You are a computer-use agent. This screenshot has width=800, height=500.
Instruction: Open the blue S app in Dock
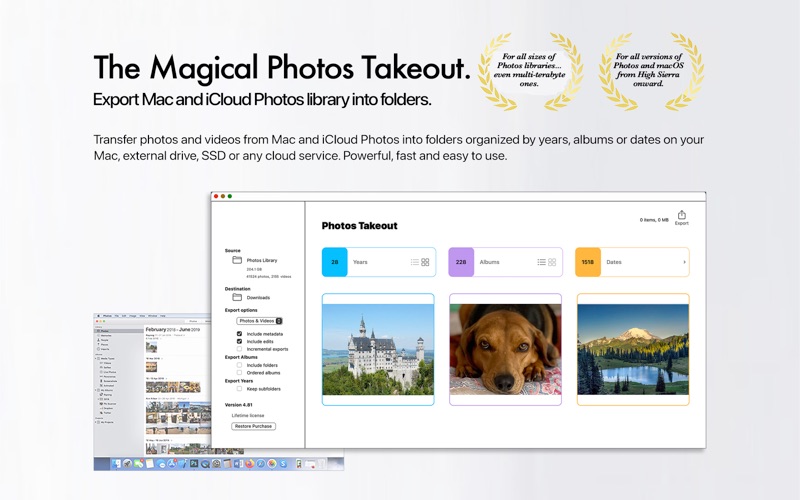tap(283, 463)
